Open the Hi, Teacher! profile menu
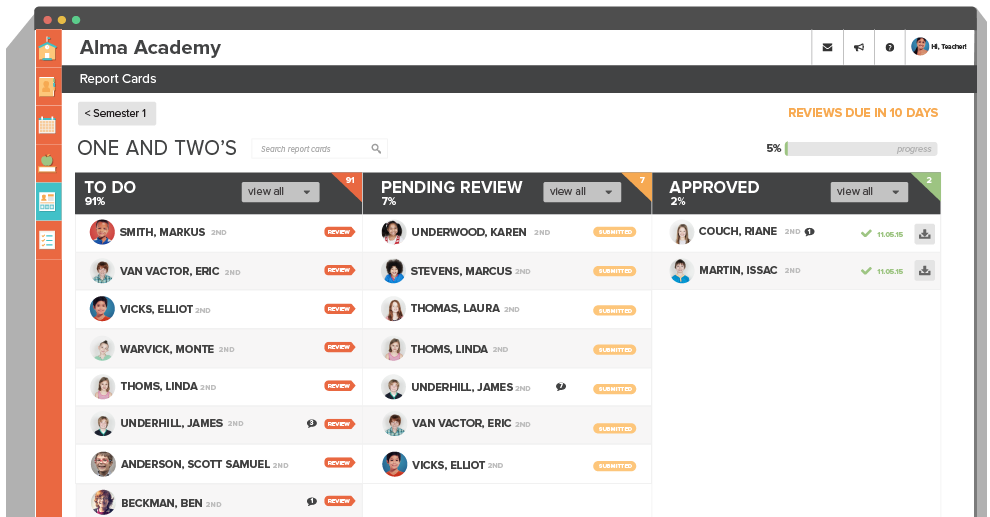Viewport: 990px width, 517px height. click(939, 47)
